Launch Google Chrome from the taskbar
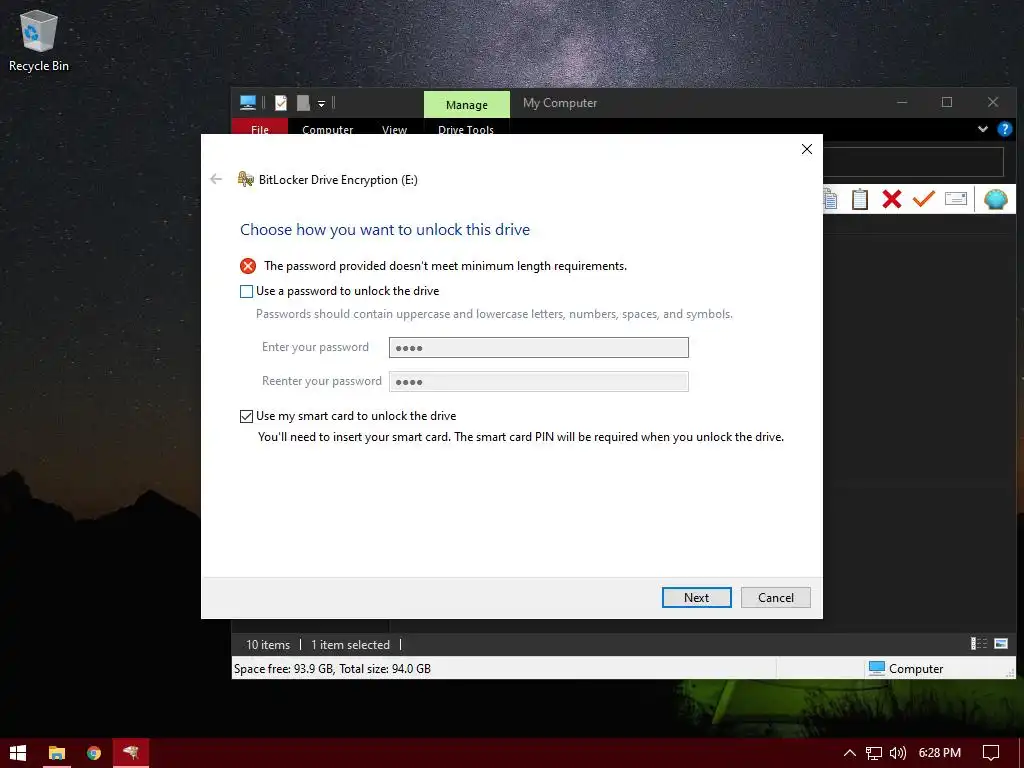 pos(93,753)
